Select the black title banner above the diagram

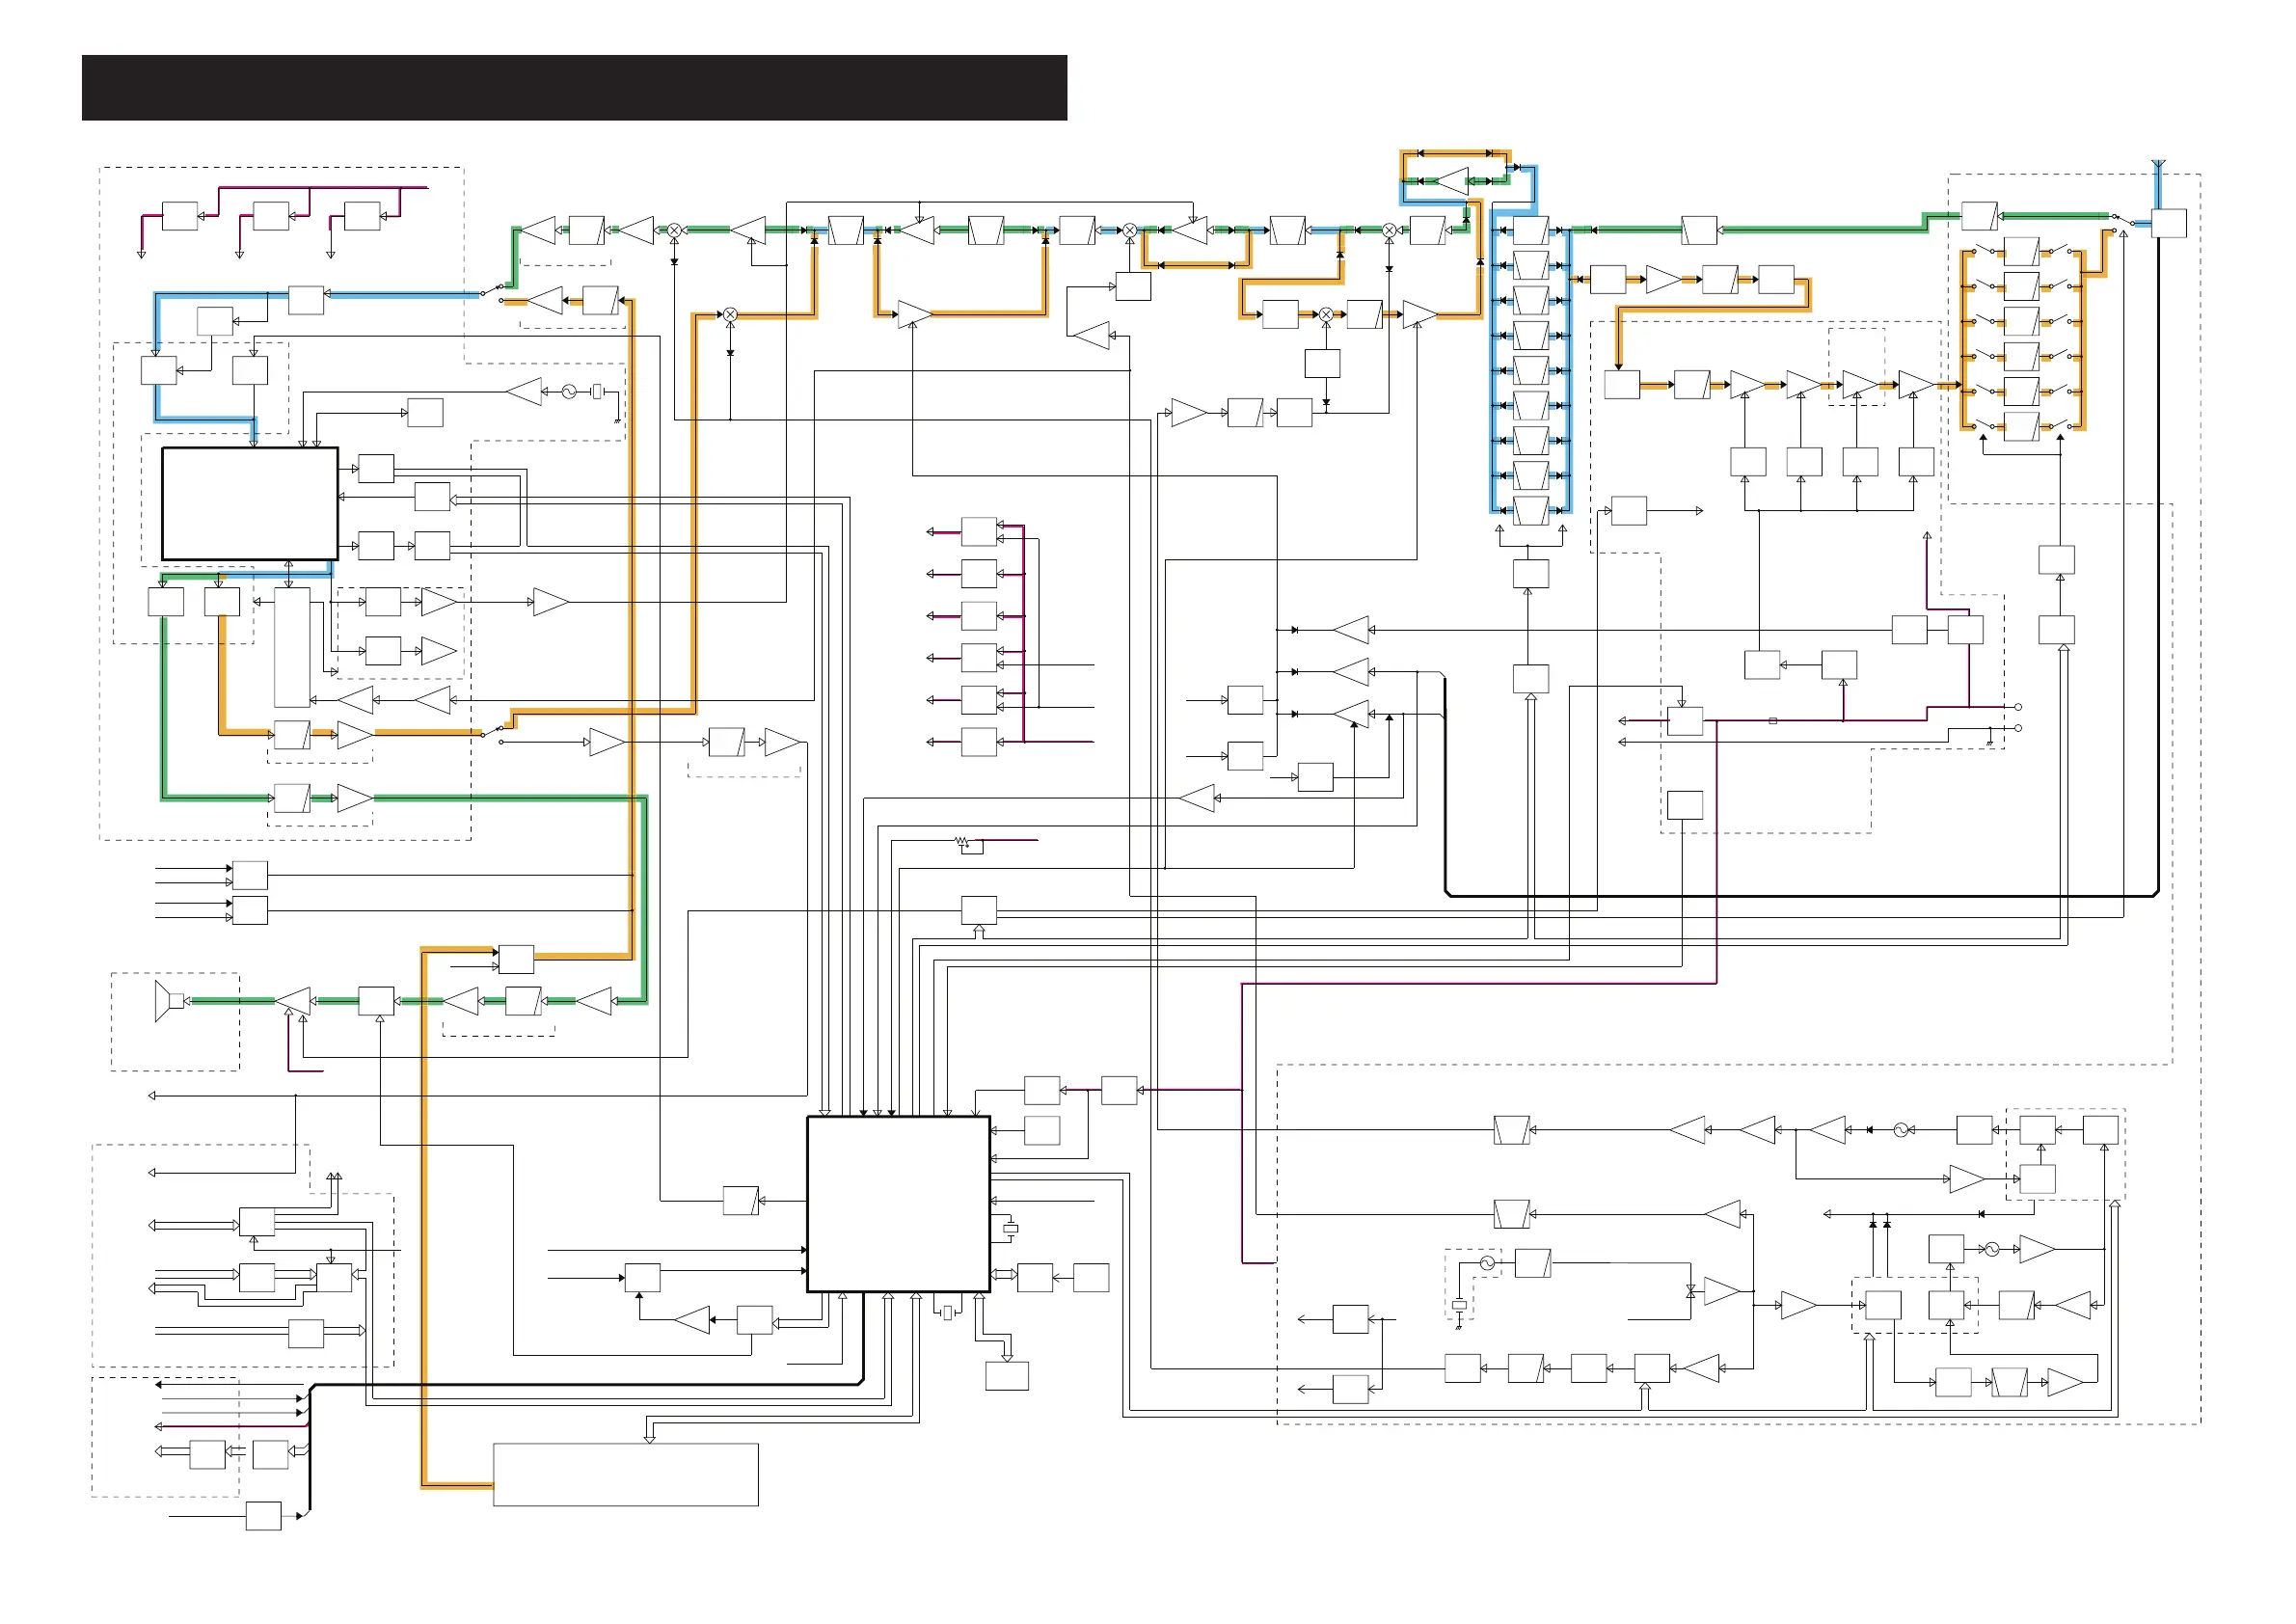point(574,88)
